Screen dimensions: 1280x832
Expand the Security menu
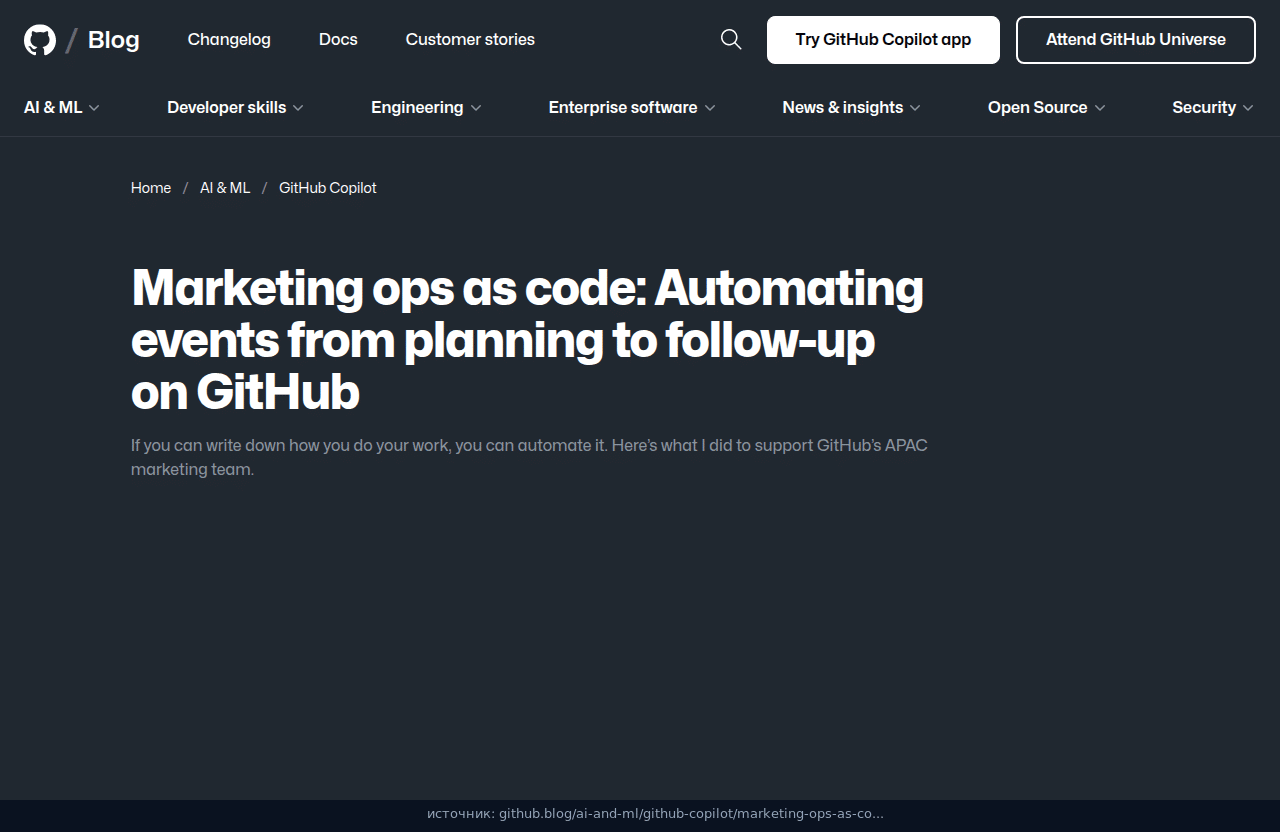tap(1213, 107)
